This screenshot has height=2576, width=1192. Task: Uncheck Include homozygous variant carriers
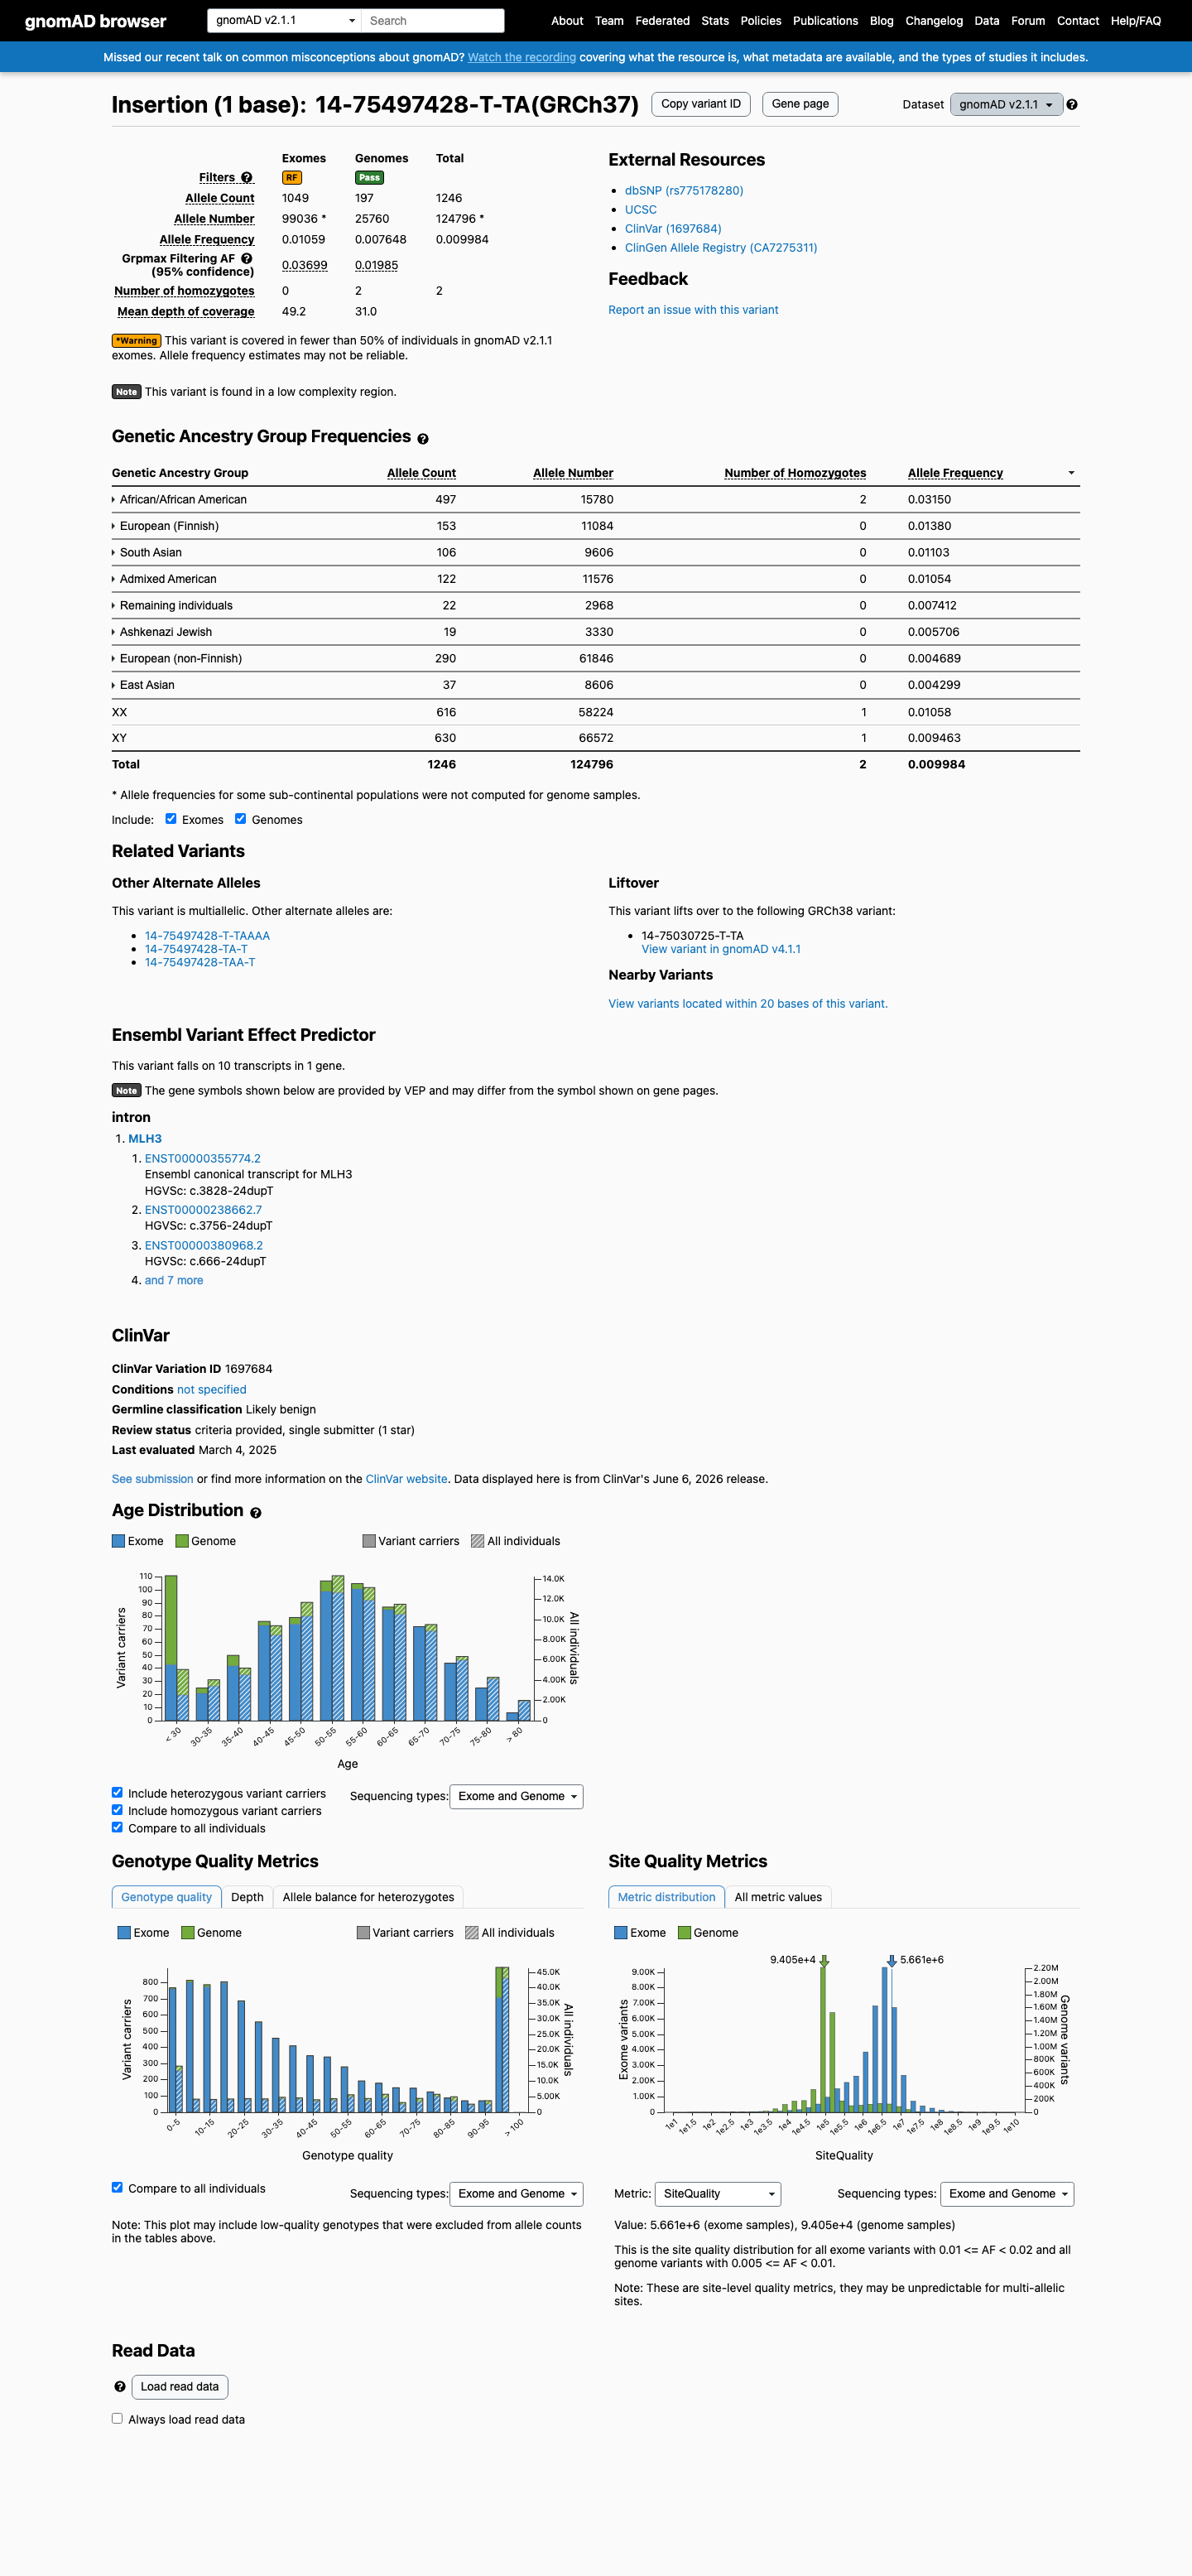pos(117,1809)
